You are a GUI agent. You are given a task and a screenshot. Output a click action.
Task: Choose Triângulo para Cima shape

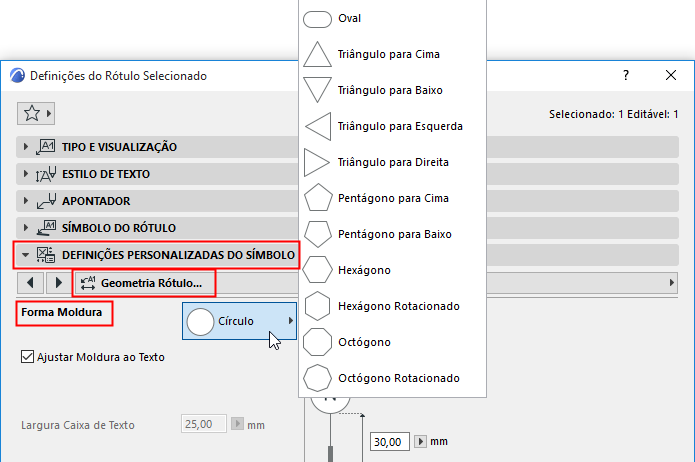click(x=392, y=54)
